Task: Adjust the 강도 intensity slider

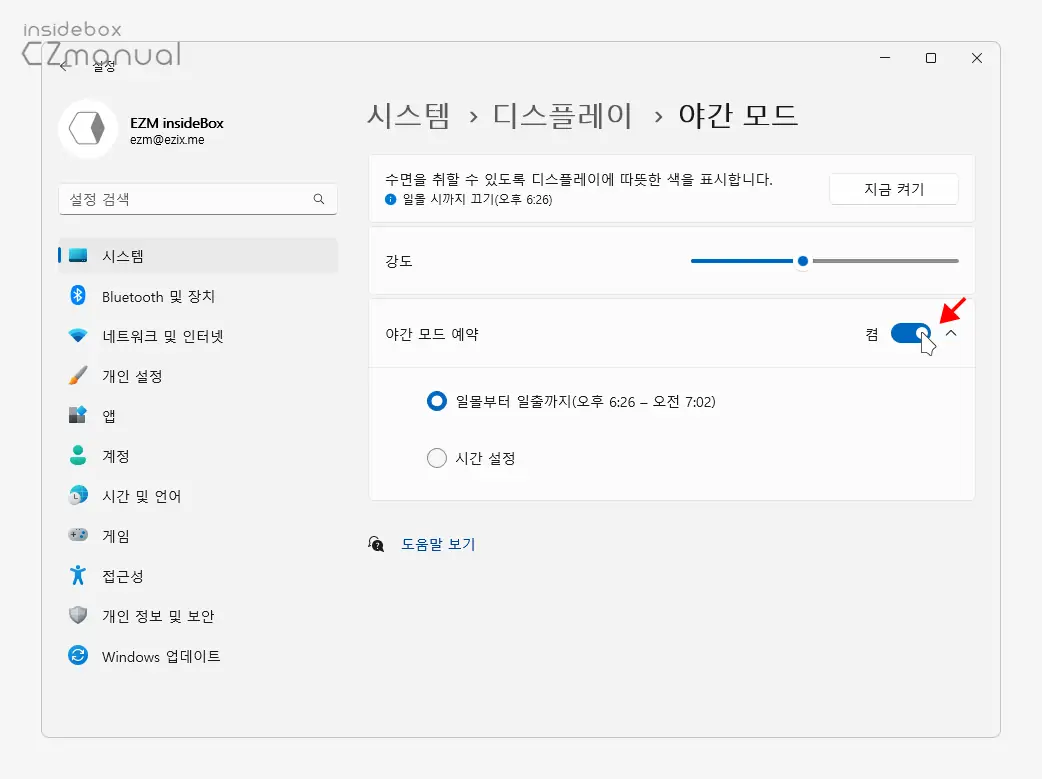Action: point(802,261)
